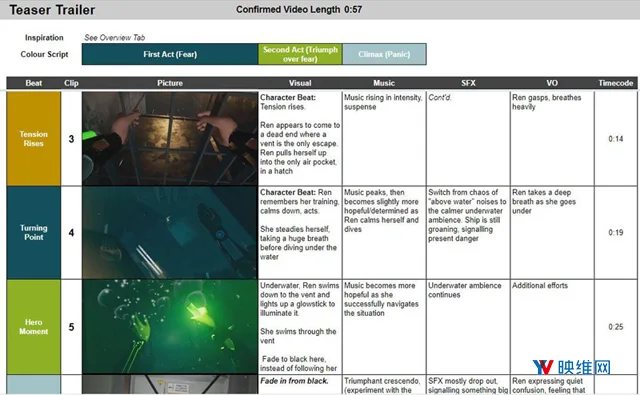Select the 'Picture' column header
This screenshot has height=395, width=640.
pyautogui.click(x=170, y=83)
